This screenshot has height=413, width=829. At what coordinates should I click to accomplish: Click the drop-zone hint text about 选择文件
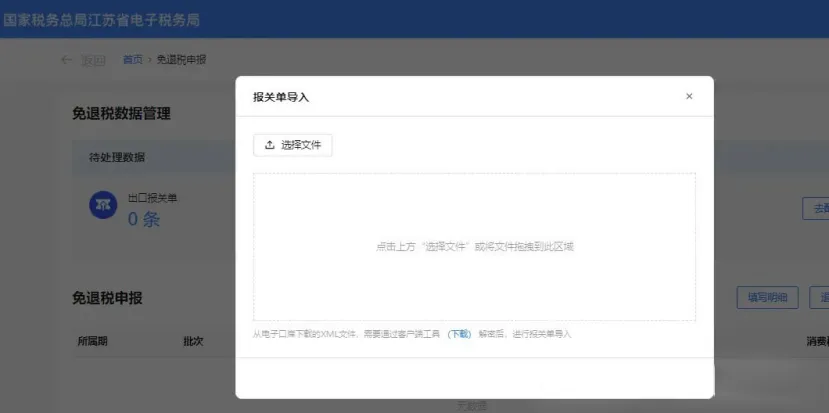click(x=475, y=246)
